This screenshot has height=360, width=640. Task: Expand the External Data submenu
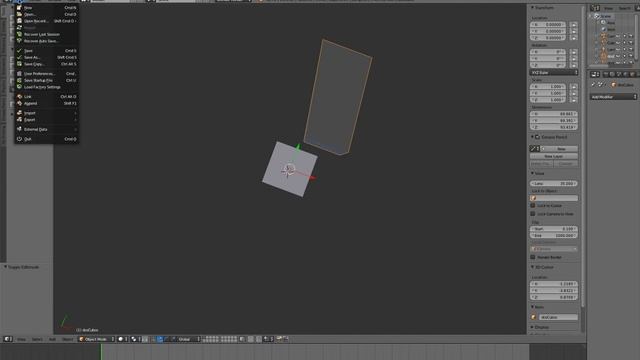pyautogui.click(x=47, y=129)
